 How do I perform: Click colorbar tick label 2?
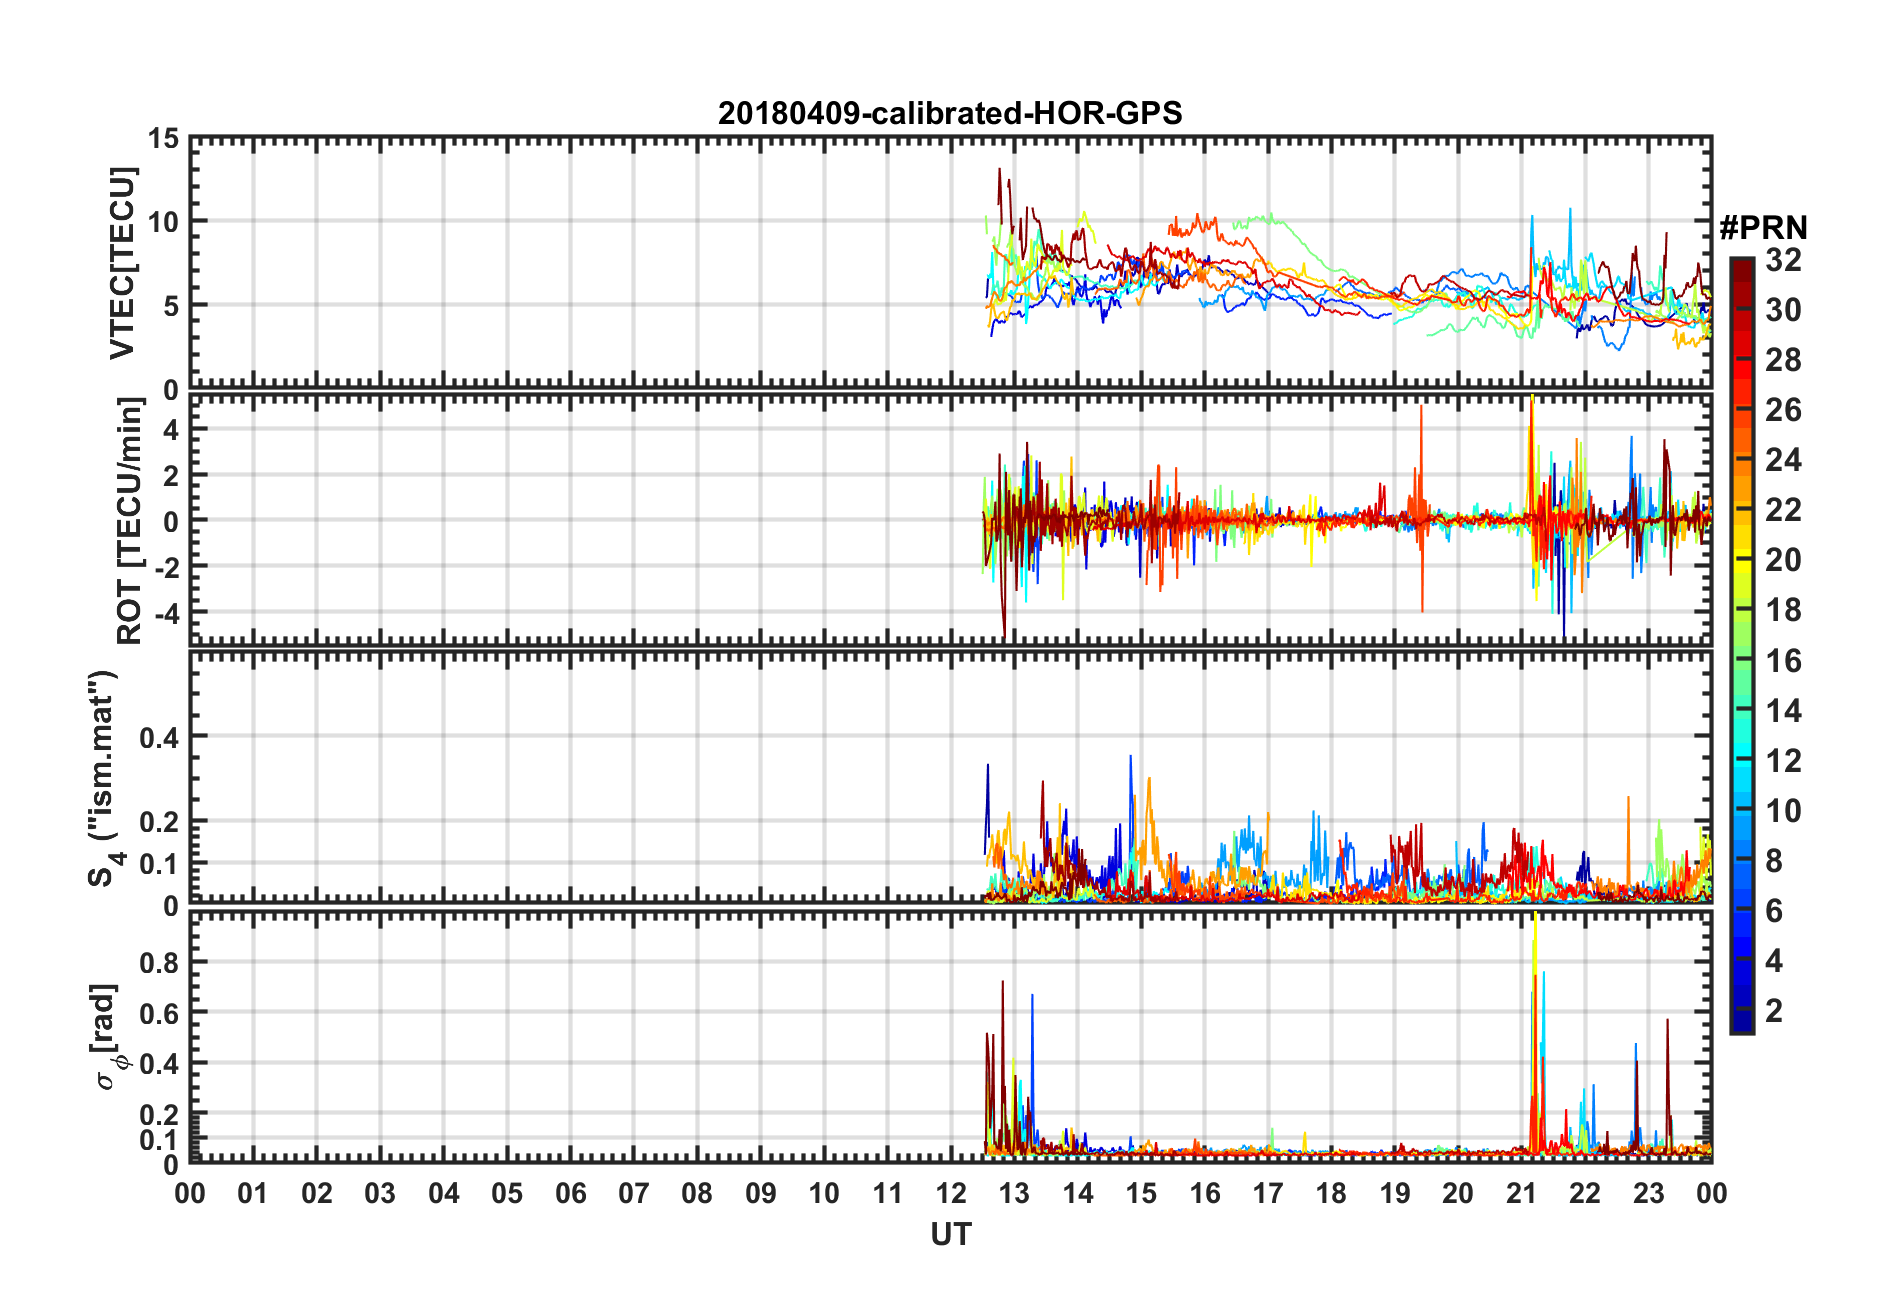pos(1774,1011)
